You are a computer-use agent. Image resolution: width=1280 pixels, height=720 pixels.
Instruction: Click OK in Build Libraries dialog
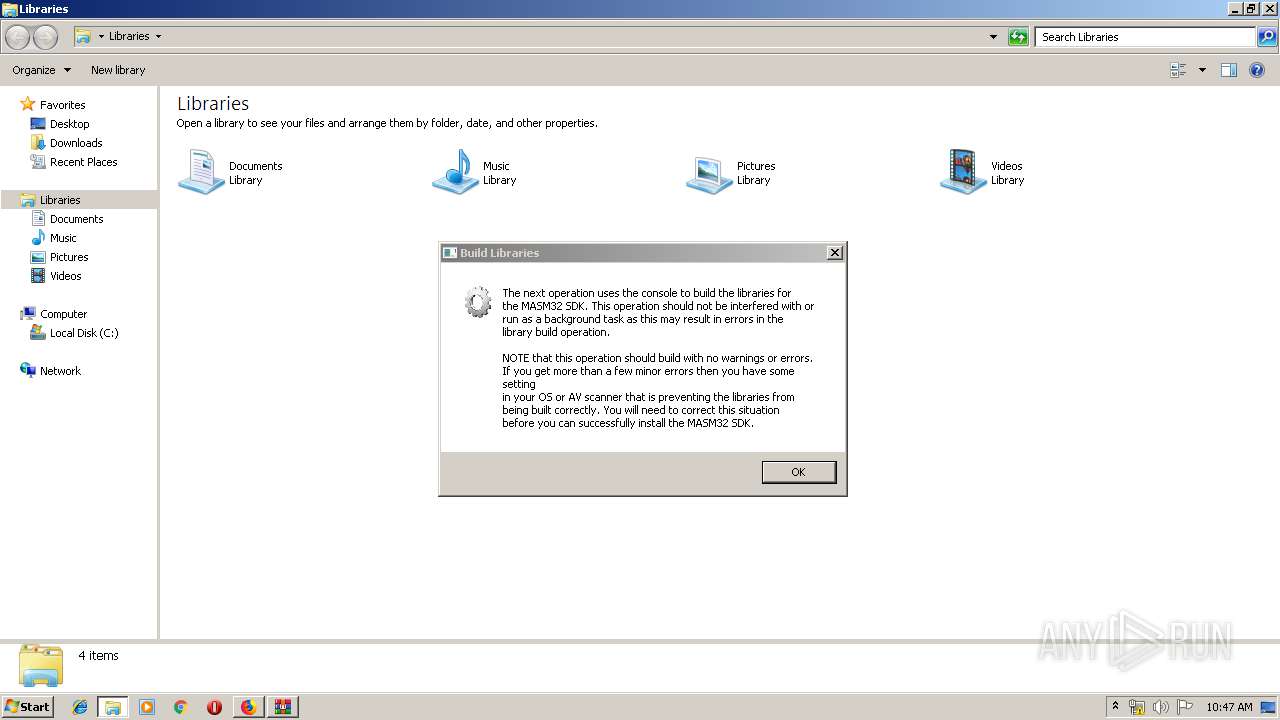(x=798, y=472)
